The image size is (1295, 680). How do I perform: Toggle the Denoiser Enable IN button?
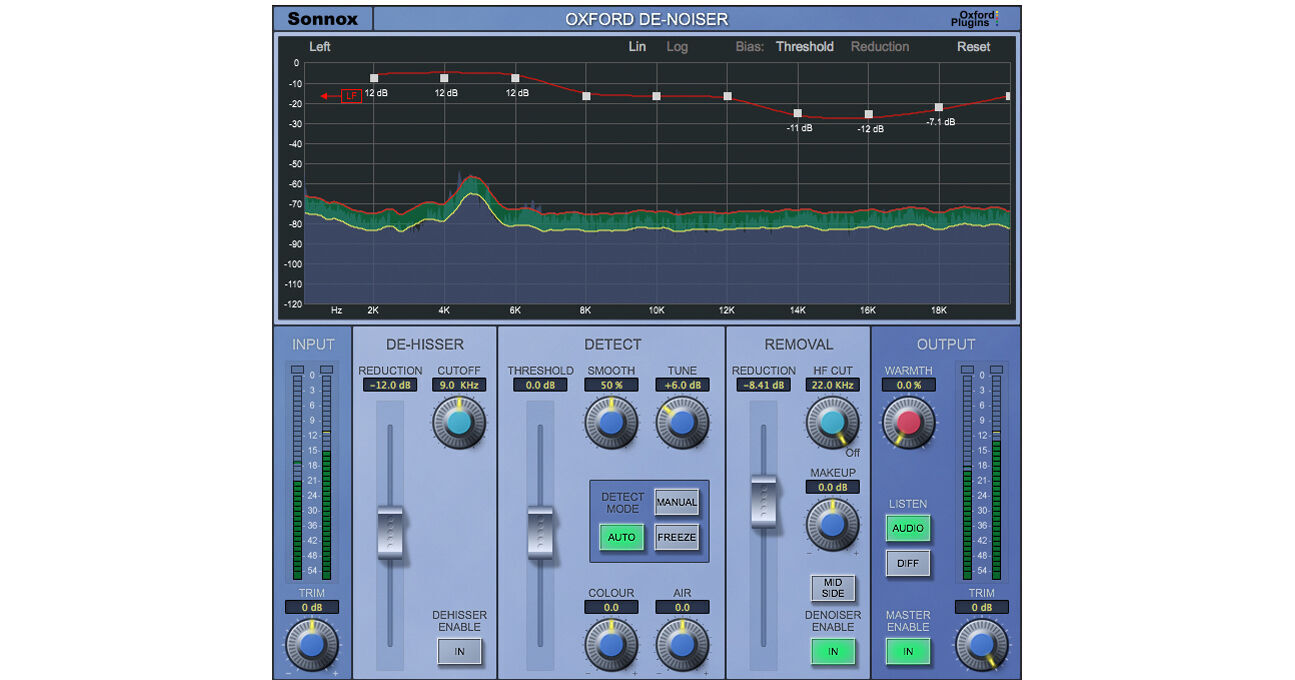click(x=833, y=652)
